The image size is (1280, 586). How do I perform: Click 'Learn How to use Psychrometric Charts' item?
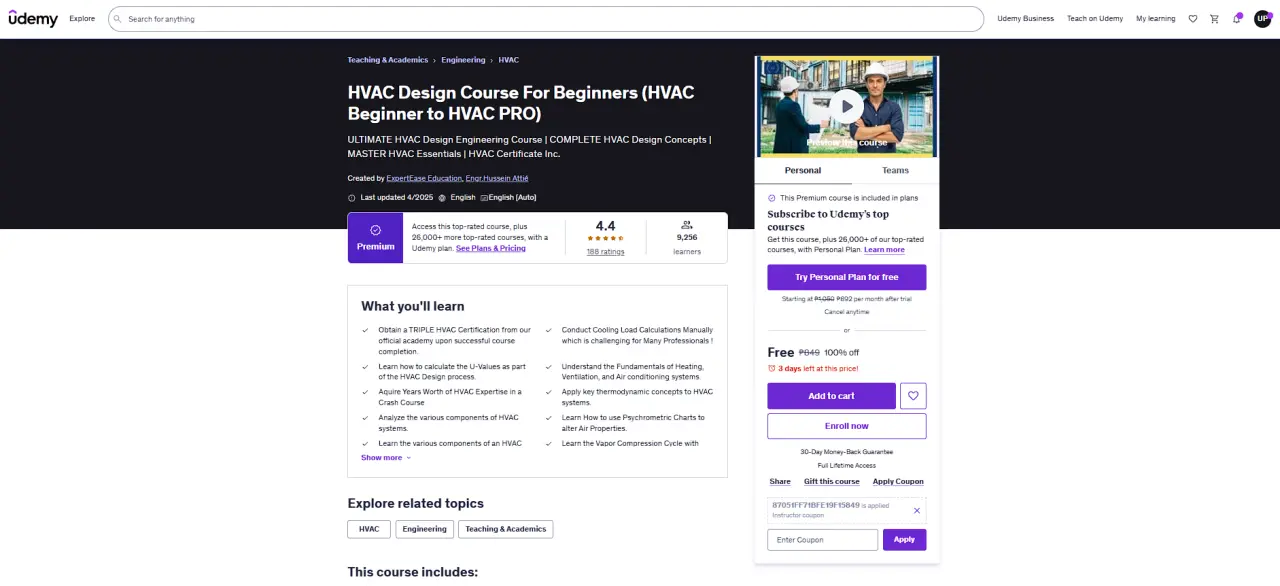(x=633, y=423)
